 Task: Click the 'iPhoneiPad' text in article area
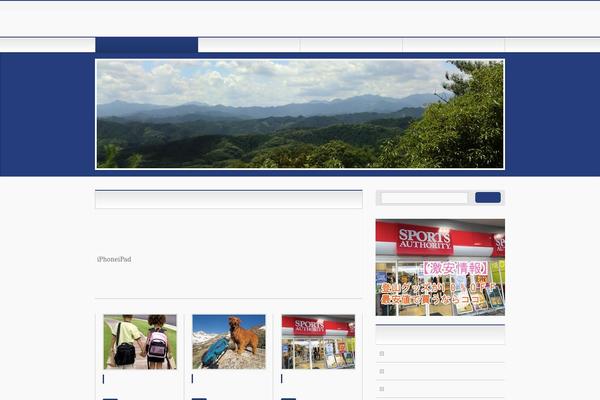tap(114, 259)
